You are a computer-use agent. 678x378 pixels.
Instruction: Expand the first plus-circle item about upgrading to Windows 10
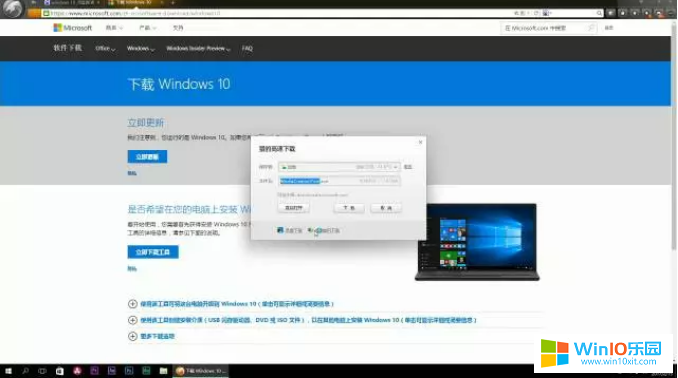click(132, 304)
